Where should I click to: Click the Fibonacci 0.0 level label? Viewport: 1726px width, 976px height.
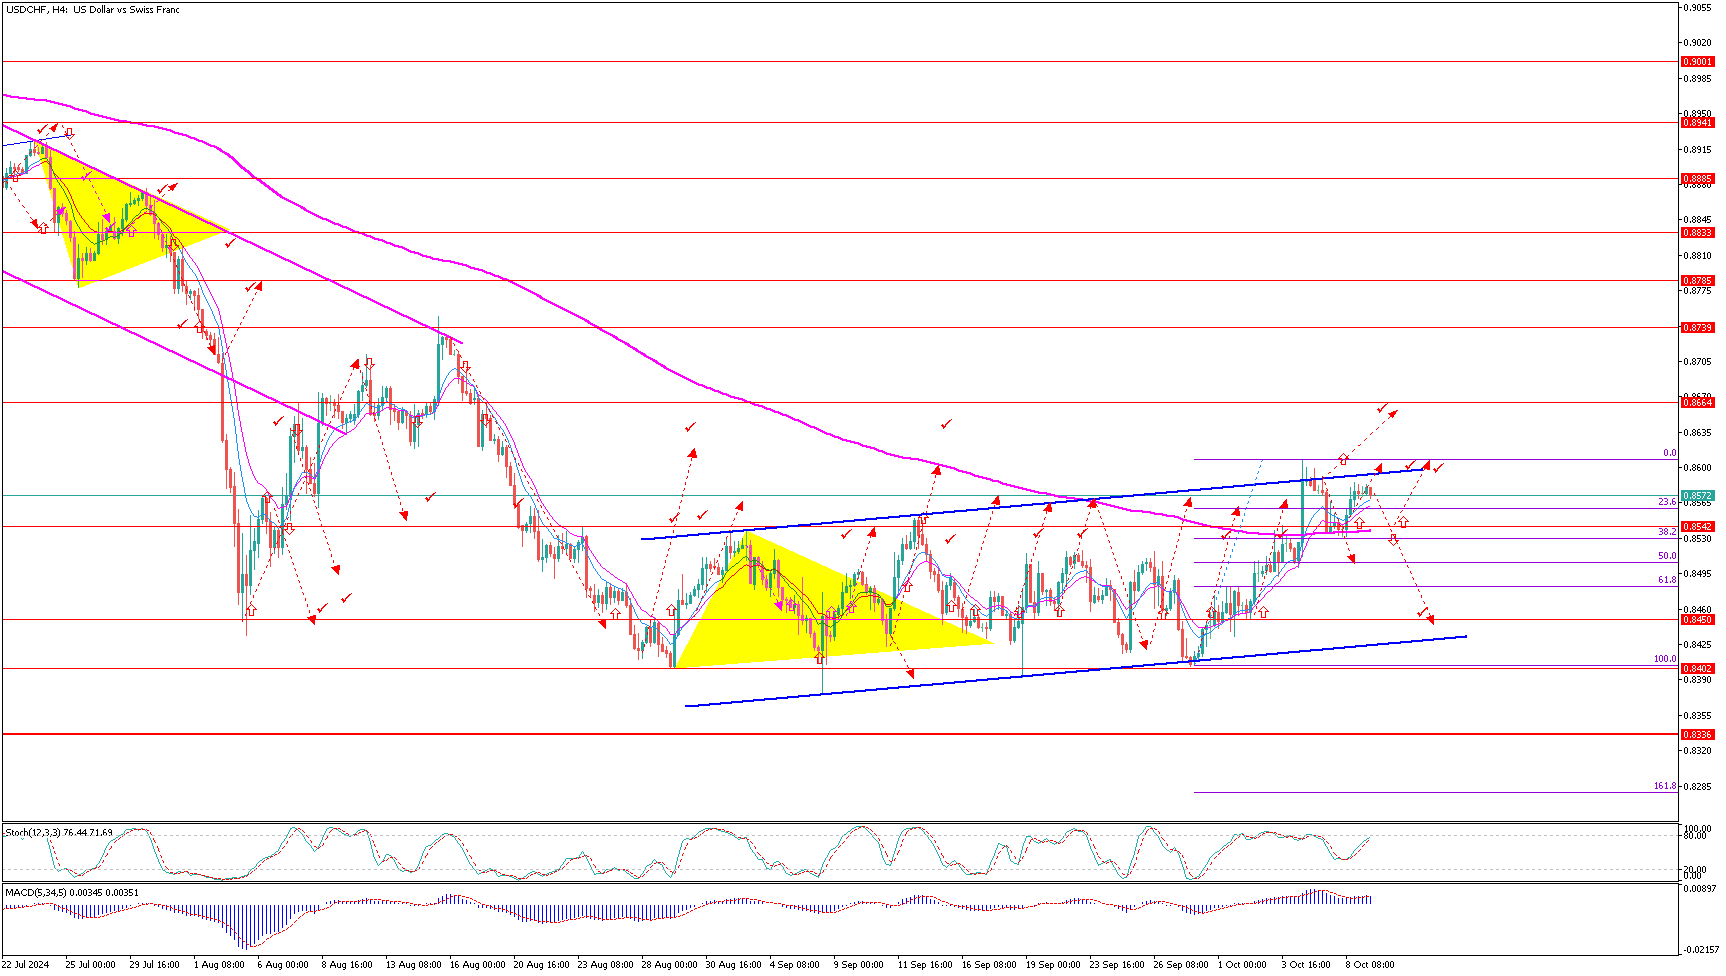[x=1669, y=453]
